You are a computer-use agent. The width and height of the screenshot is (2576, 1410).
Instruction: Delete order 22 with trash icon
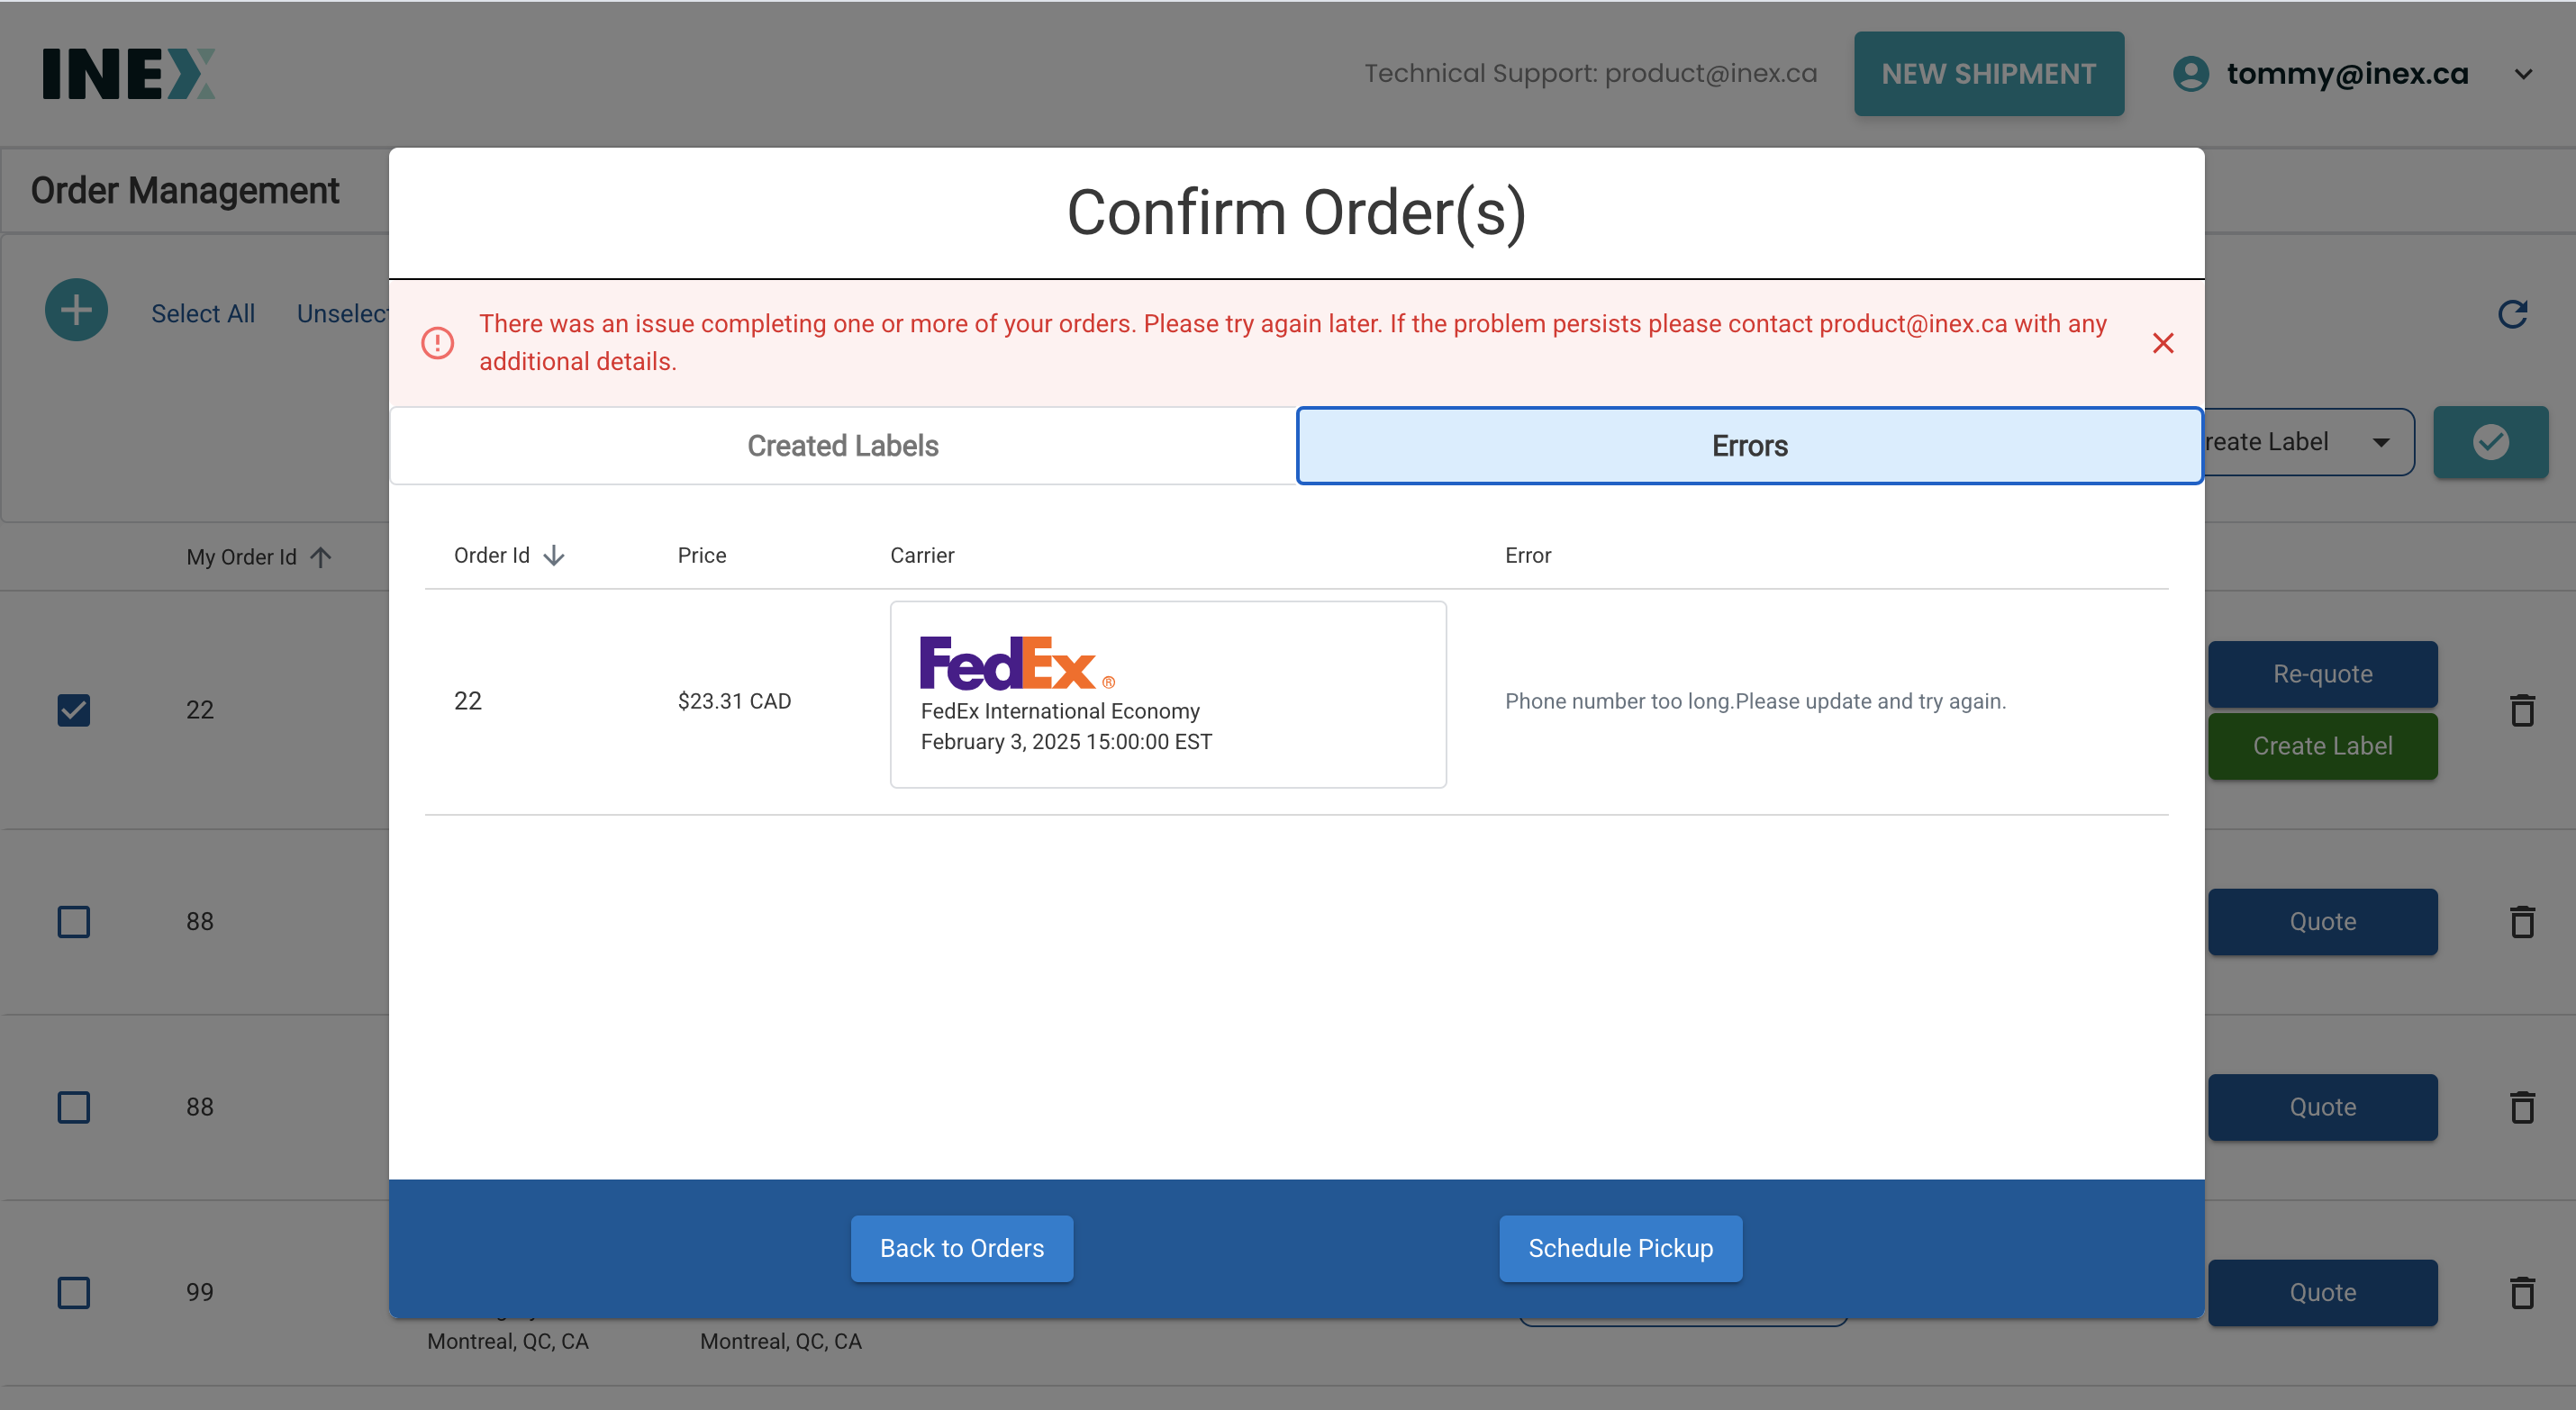(x=2521, y=710)
